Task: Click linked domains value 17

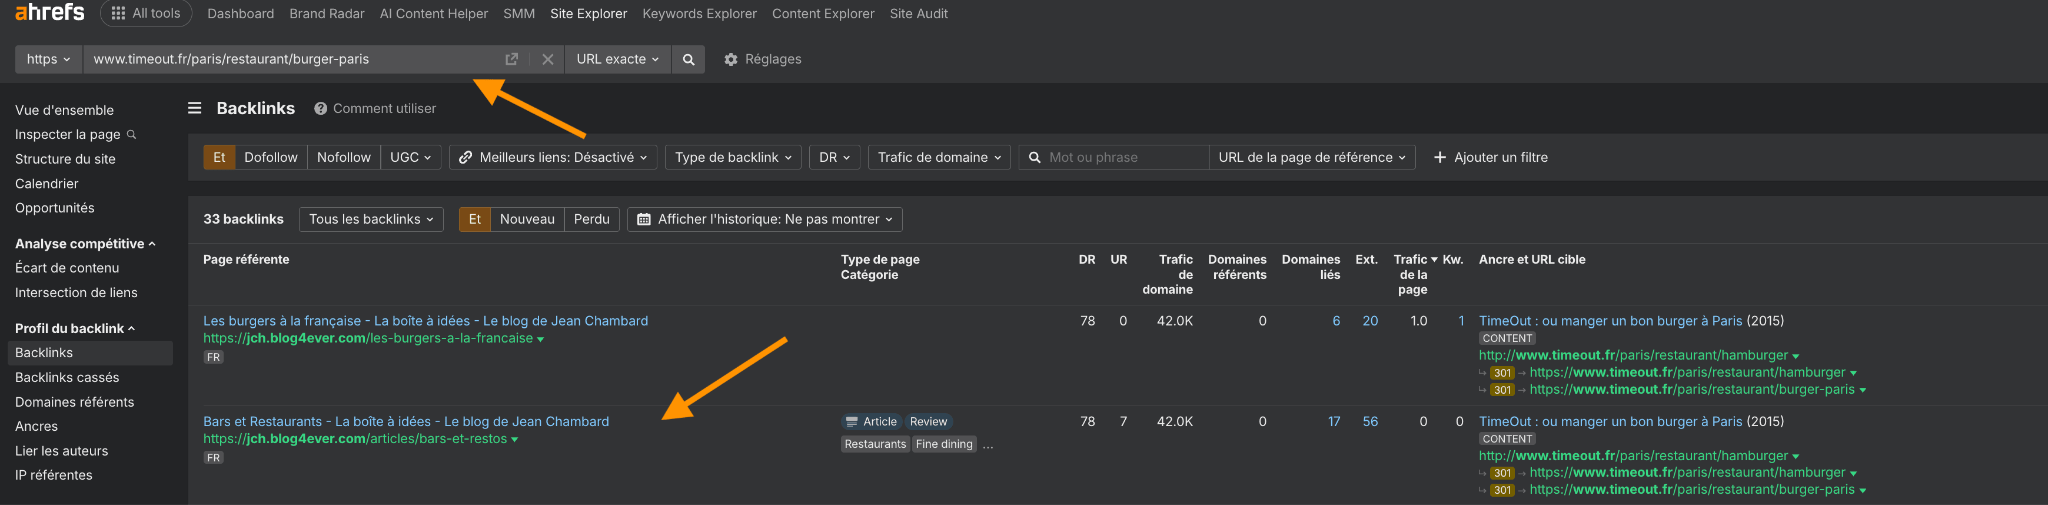Action: [x=1334, y=421]
